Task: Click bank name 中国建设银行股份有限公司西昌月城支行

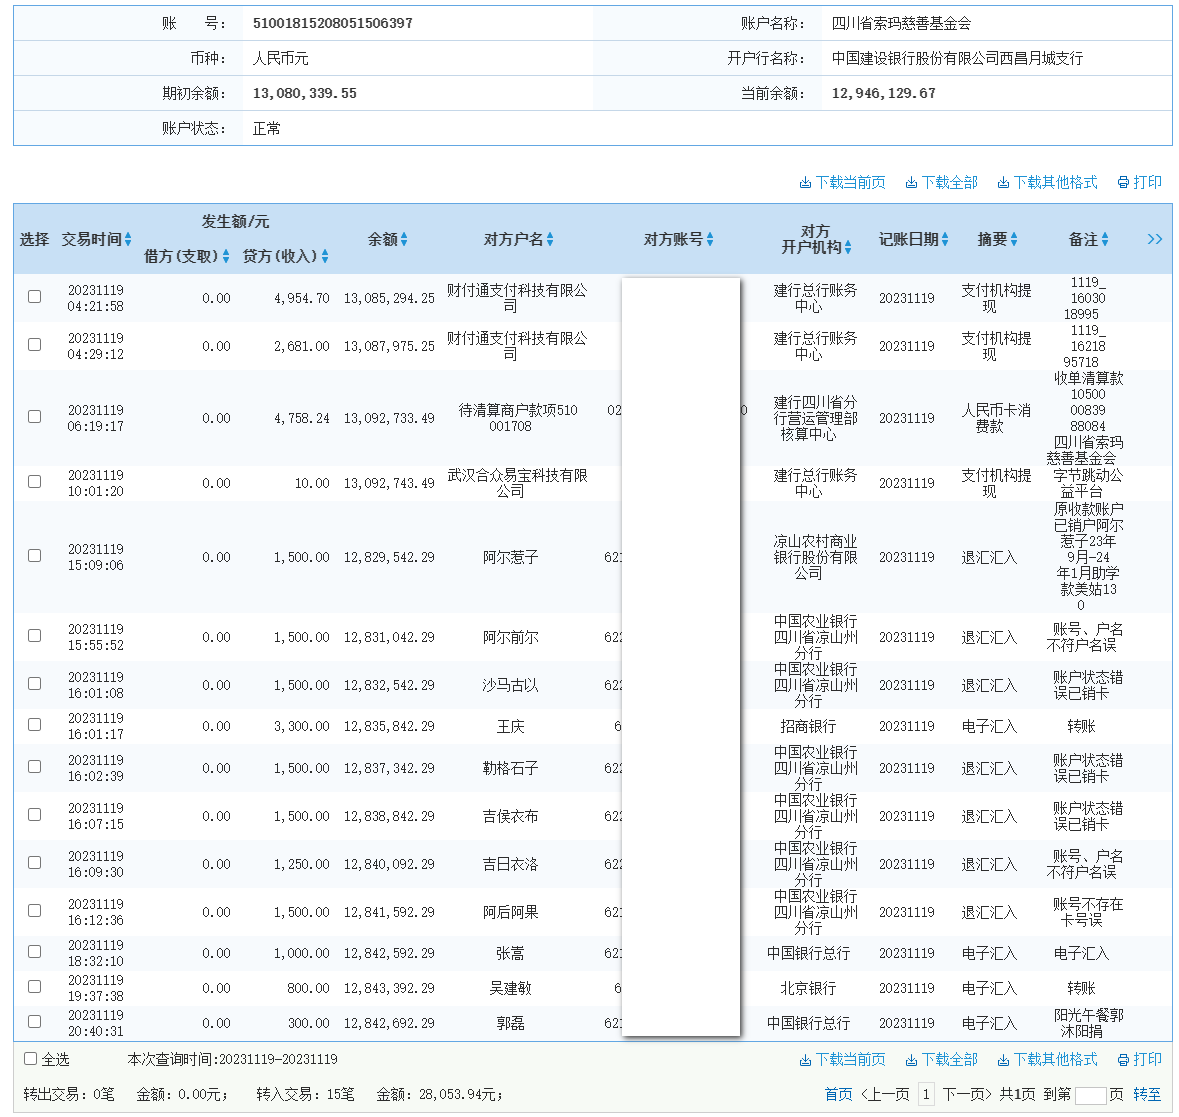Action: tap(957, 58)
